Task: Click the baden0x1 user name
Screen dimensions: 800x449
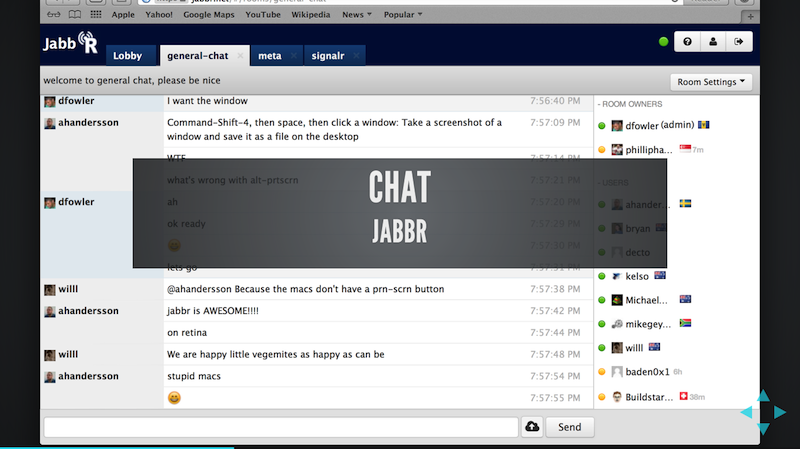Action: click(647, 372)
